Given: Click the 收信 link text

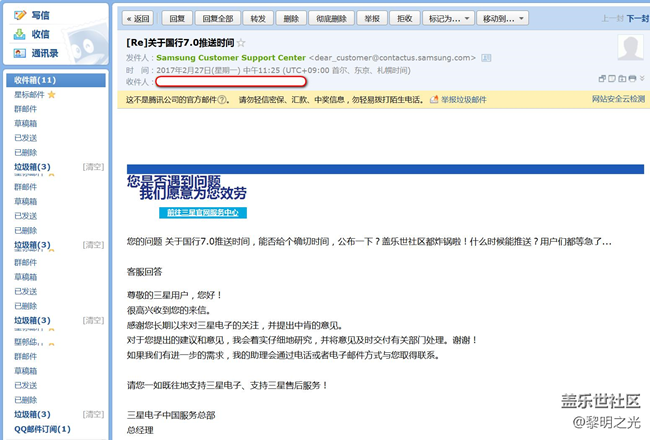Looking at the screenshot, I should [40, 34].
